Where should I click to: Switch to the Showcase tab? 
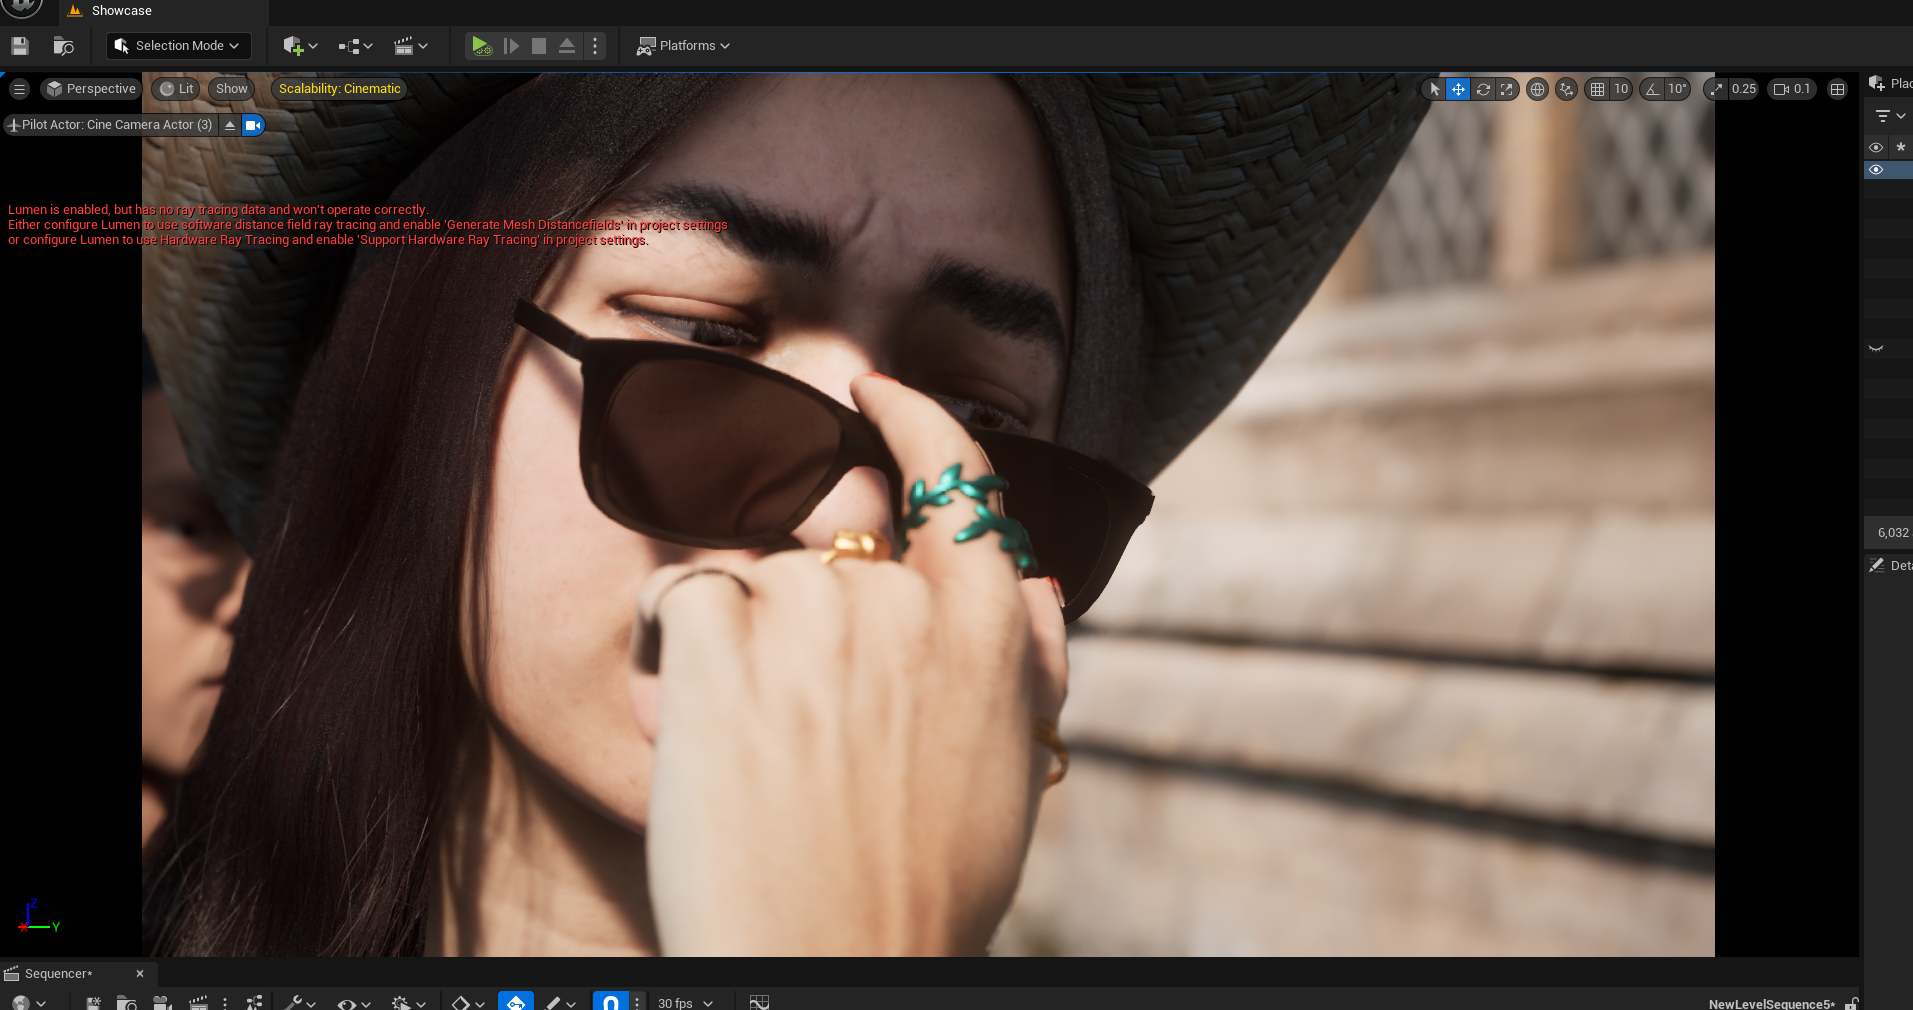pyautogui.click(x=119, y=11)
